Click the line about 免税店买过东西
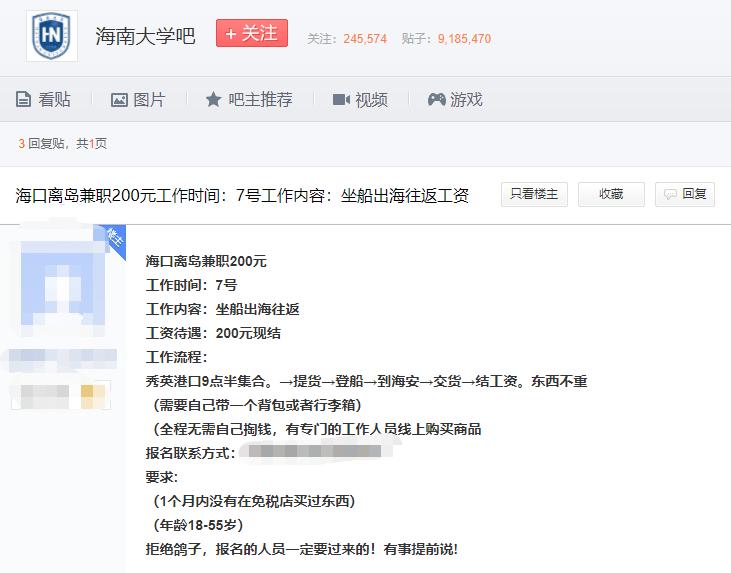The height and width of the screenshot is (573, 731). (x=254, y=501)
